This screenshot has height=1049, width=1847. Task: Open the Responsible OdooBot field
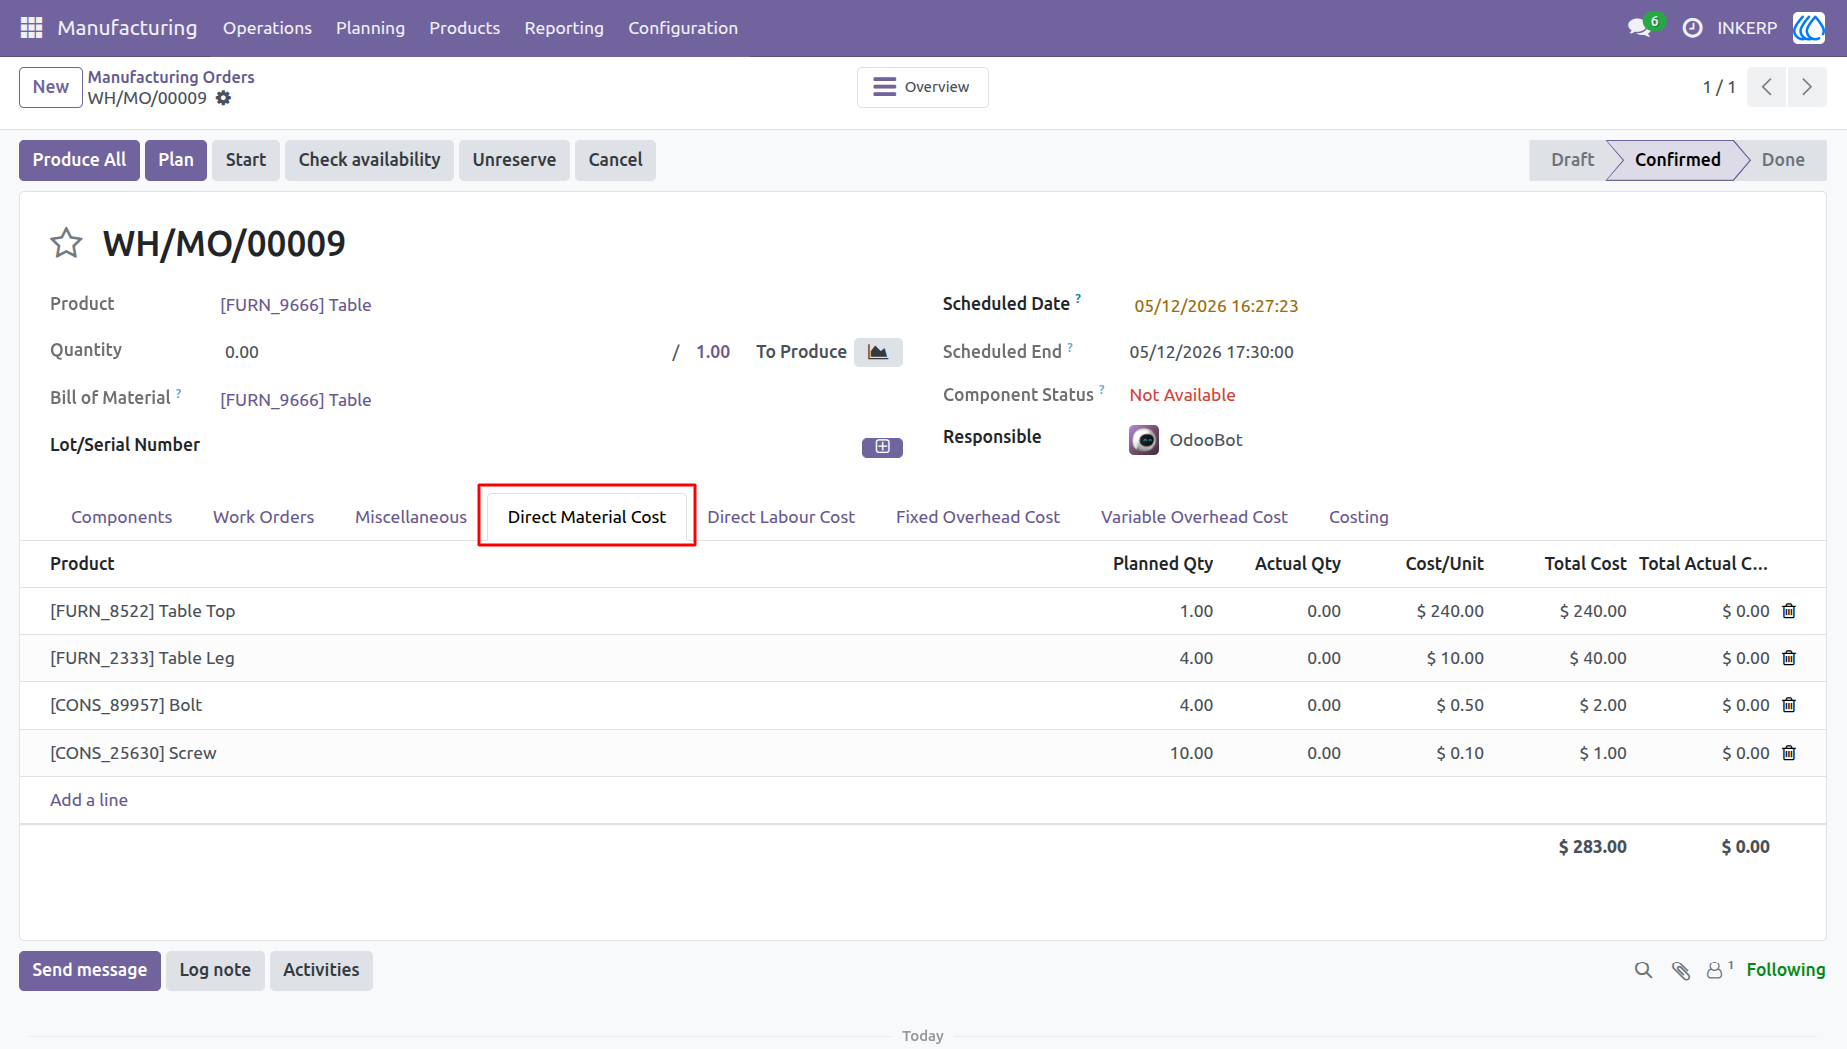click(x=1187, y=440)
